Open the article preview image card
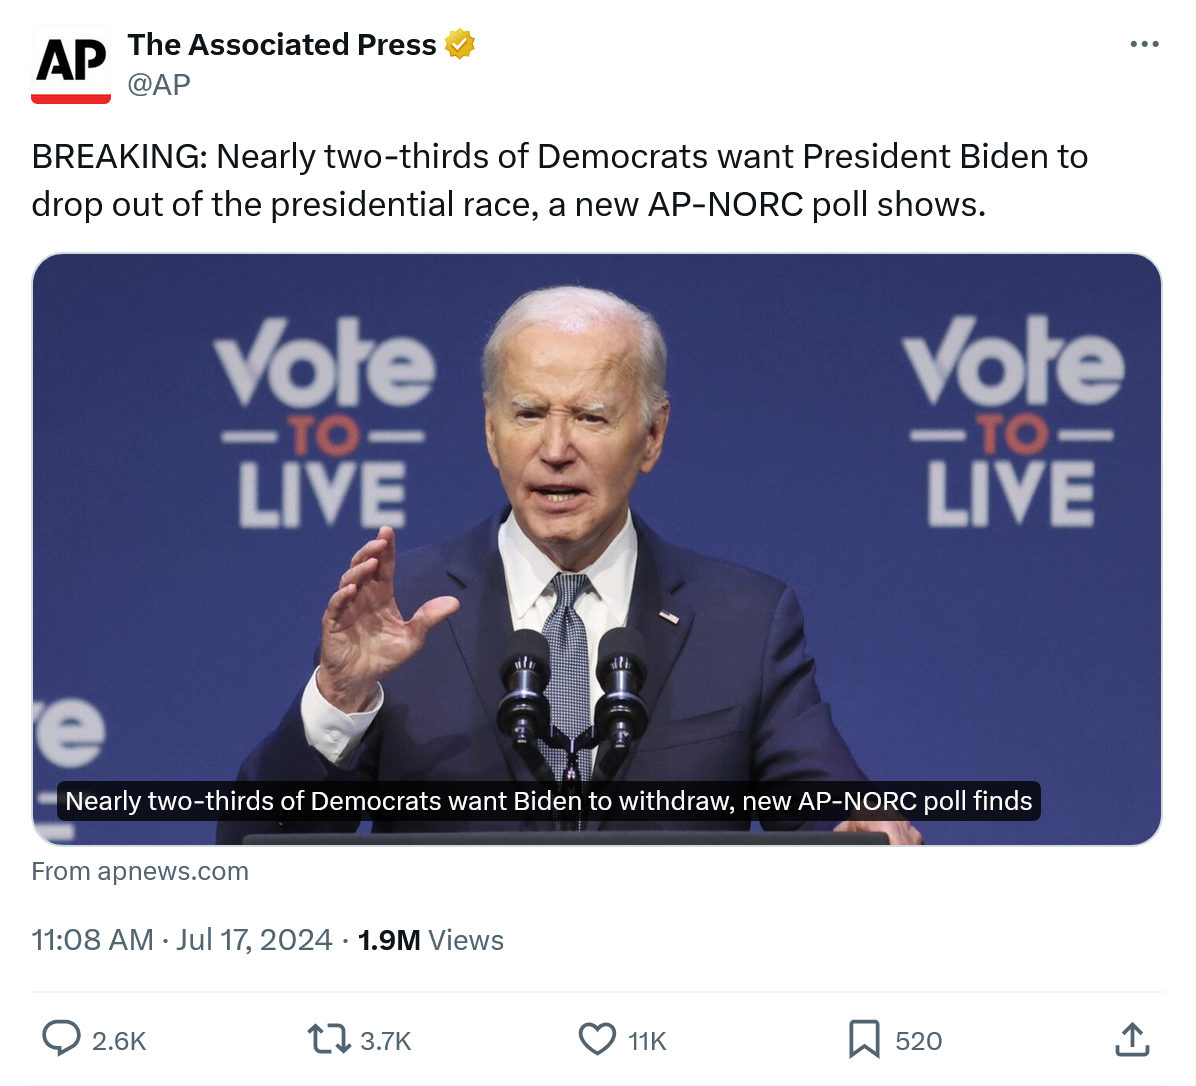 point(597,500)
